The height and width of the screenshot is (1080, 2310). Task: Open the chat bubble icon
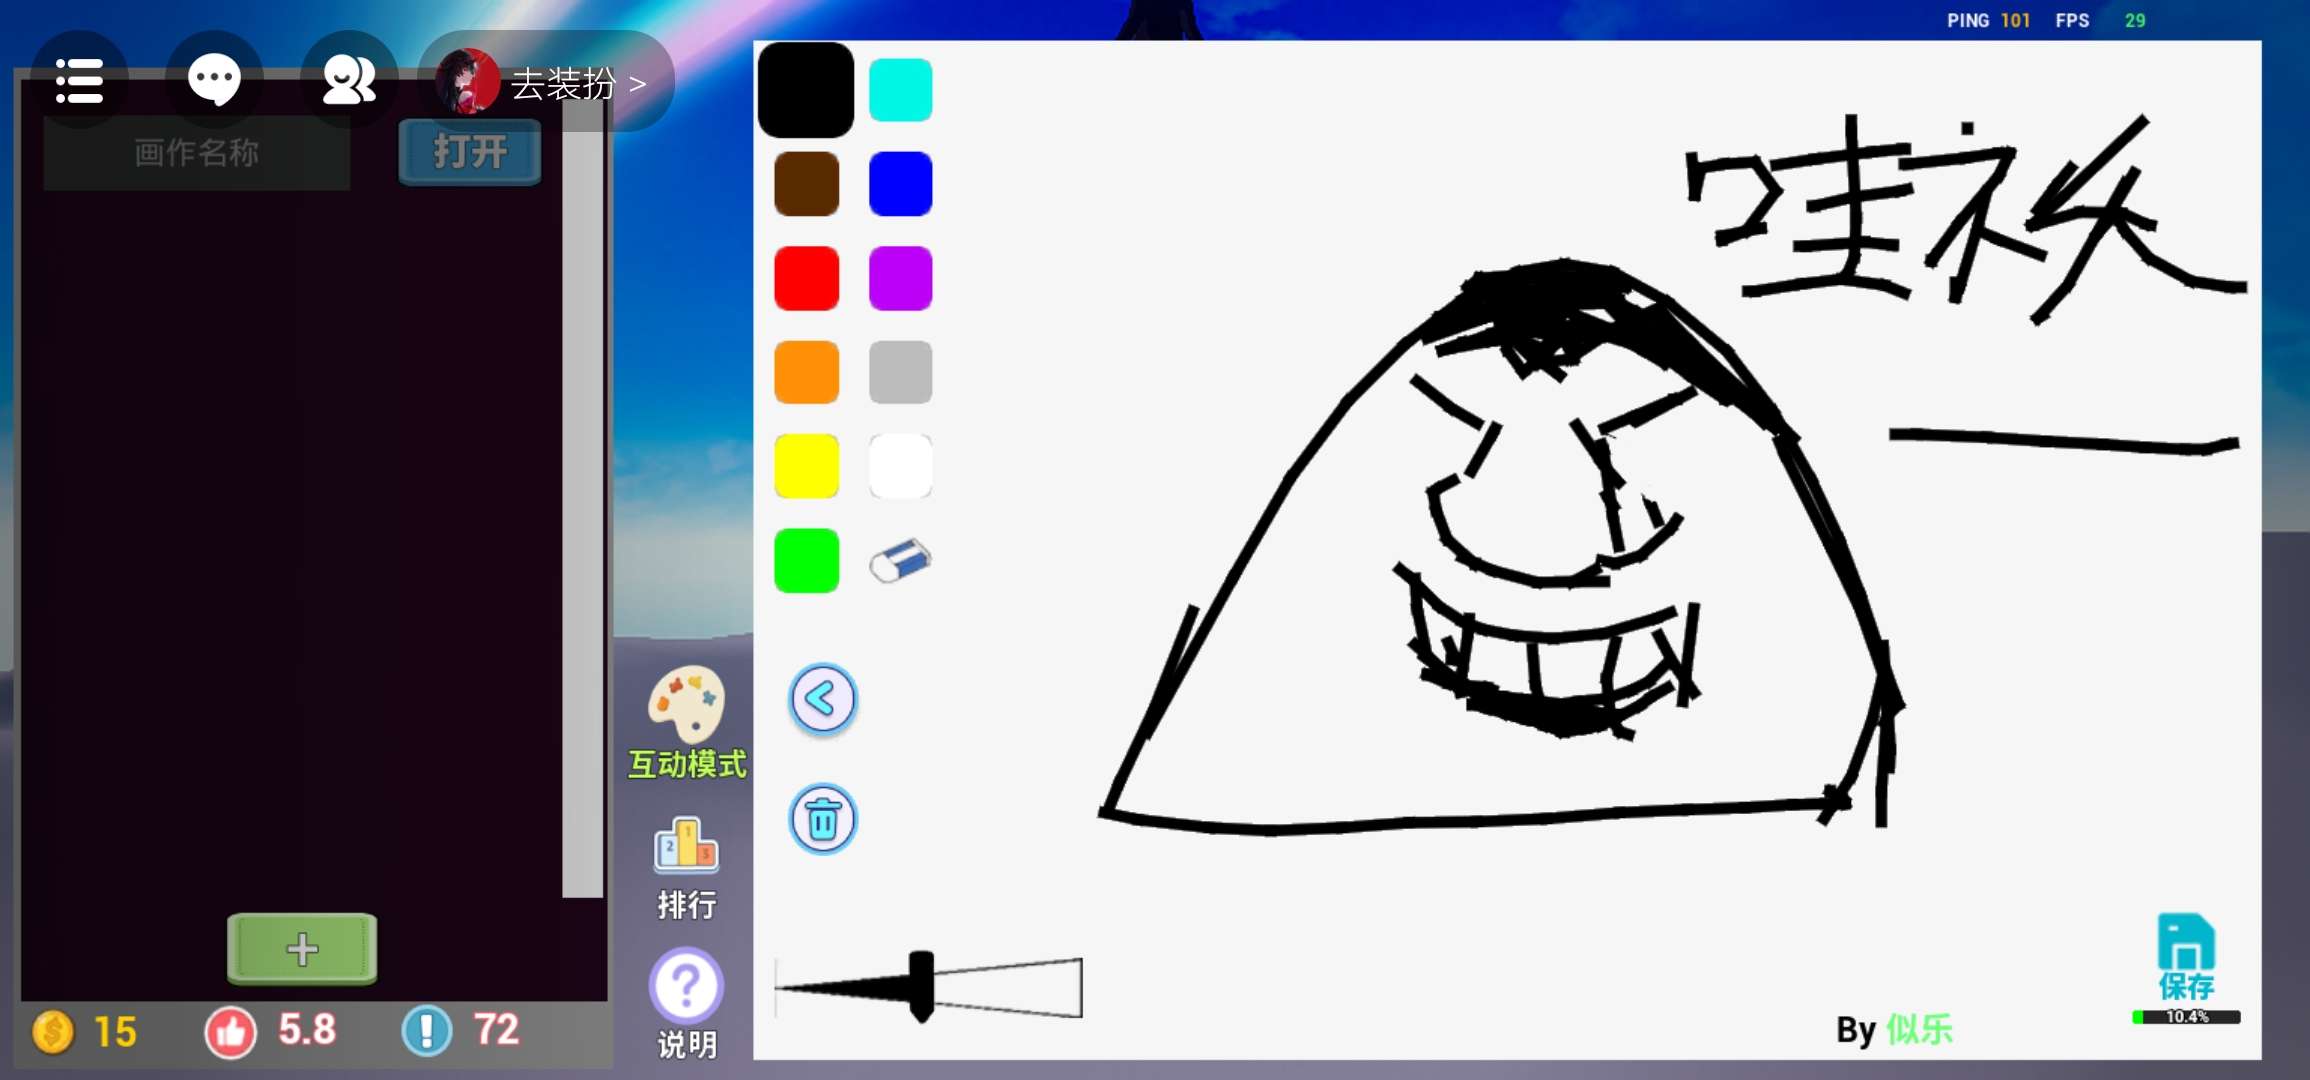(214, 81)
